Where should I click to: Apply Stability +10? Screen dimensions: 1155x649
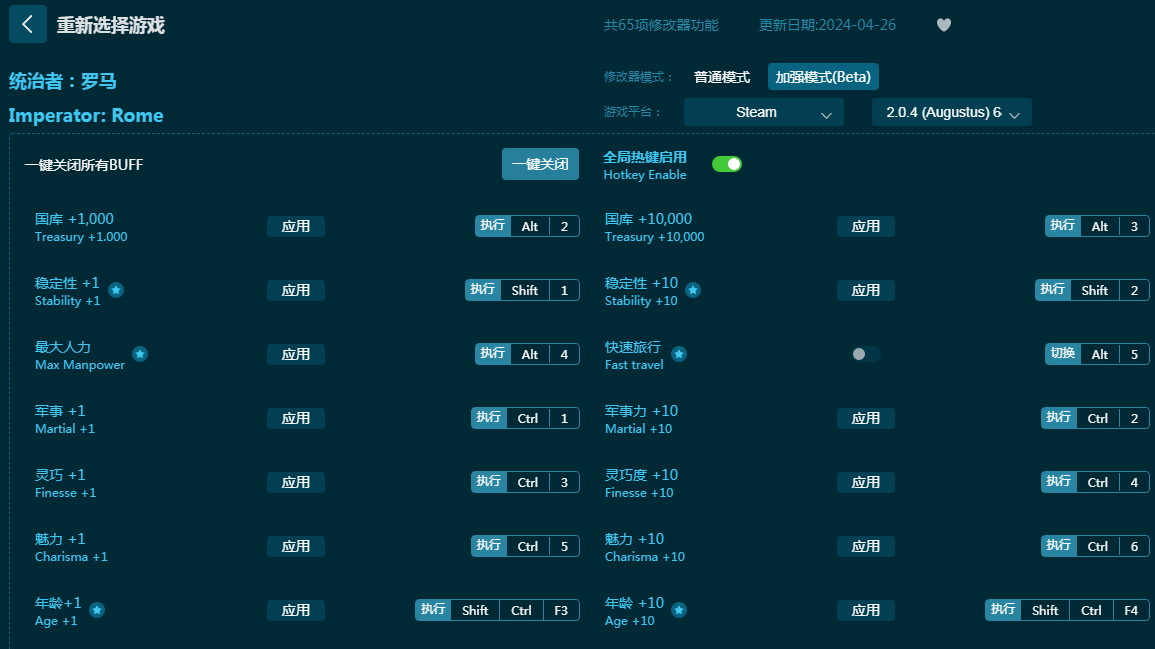tap(866, 290)
